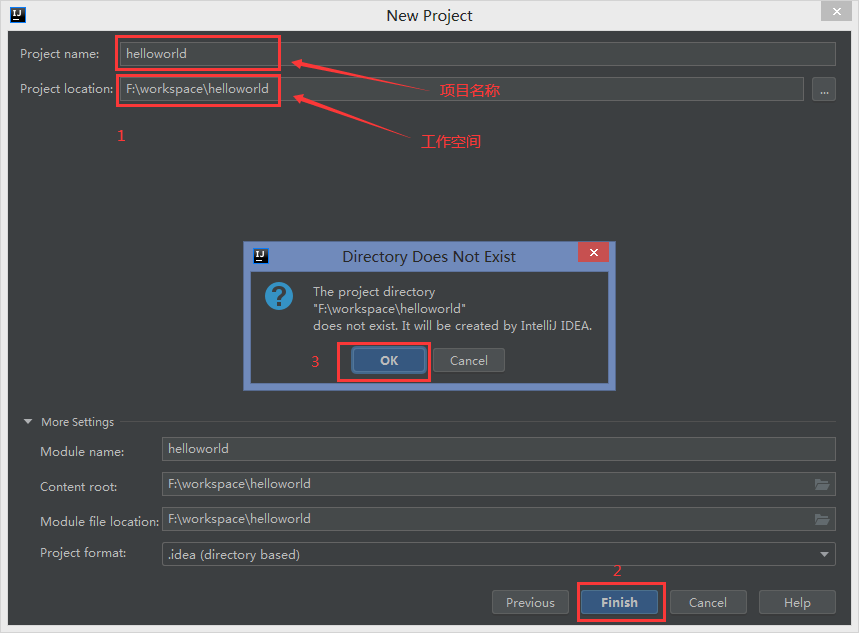The height and width of the screenshot is (633, 859).
Task: Close the warning dialog with its red X
Action: pos(593,252)
